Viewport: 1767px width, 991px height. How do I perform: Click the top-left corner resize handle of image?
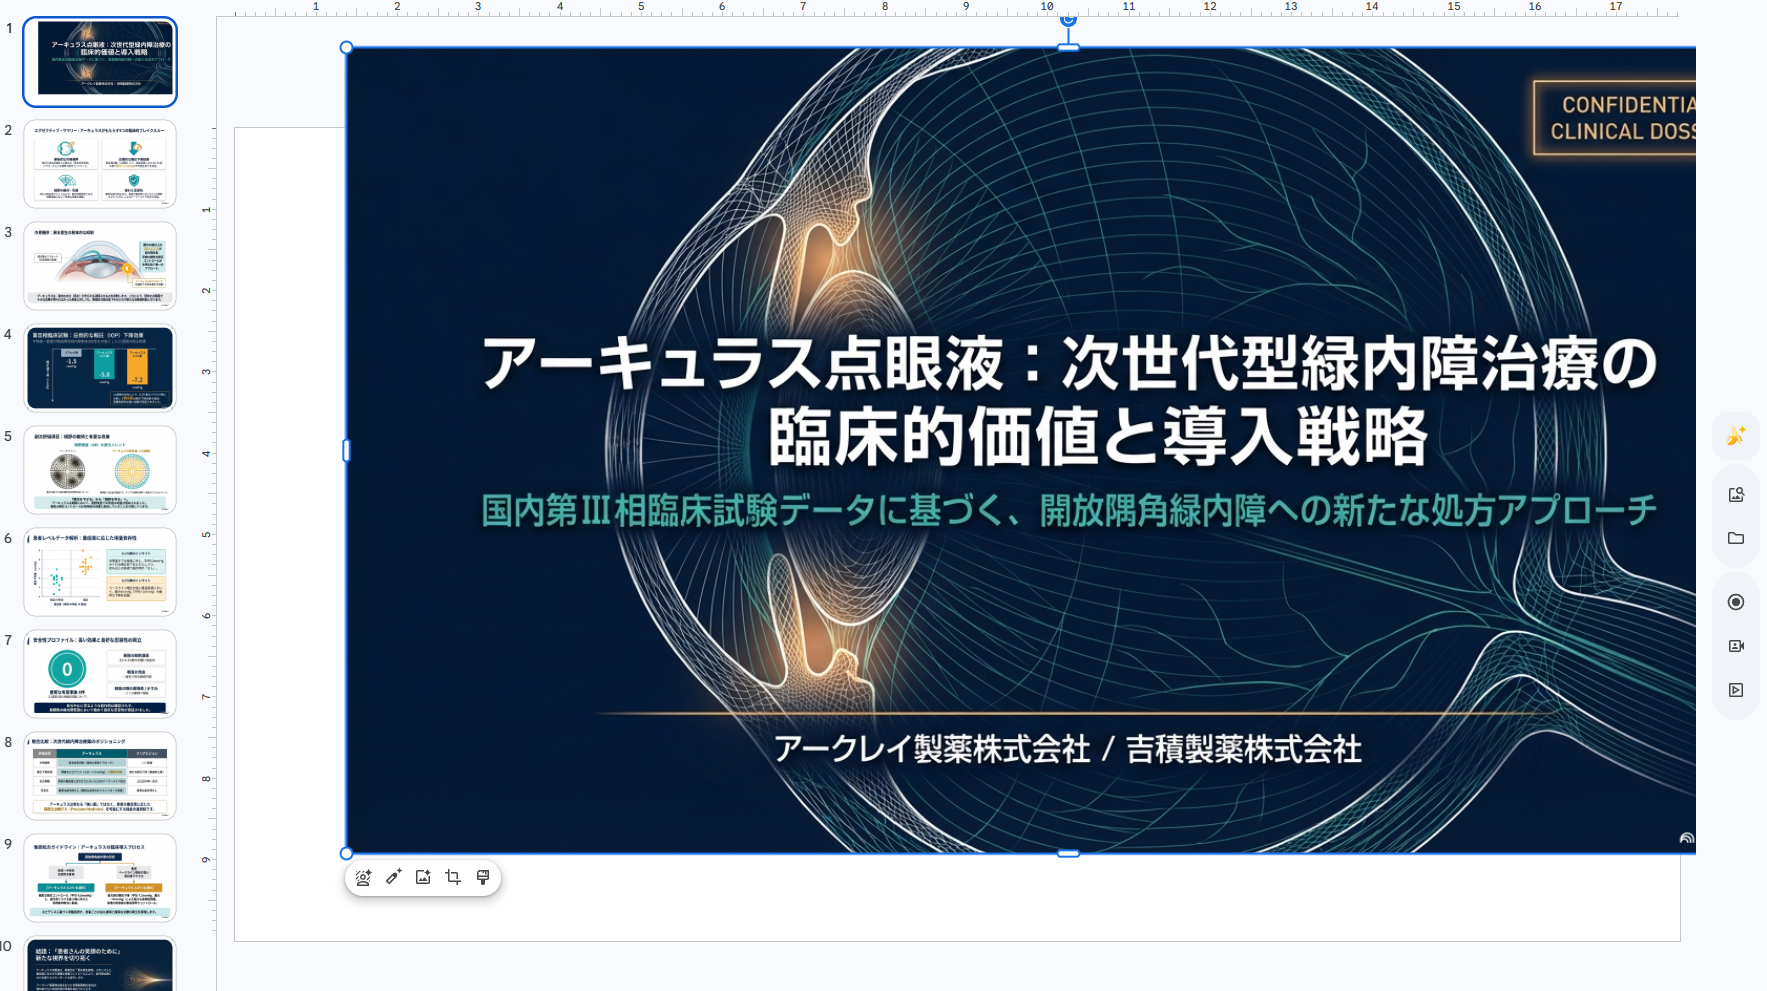tap(346, 47)
